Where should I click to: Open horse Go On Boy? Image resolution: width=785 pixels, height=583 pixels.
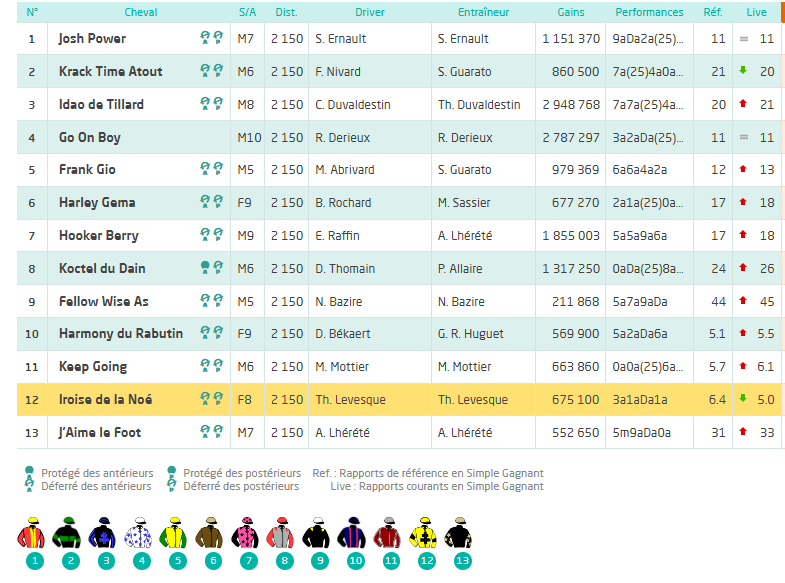pos(90,137)
